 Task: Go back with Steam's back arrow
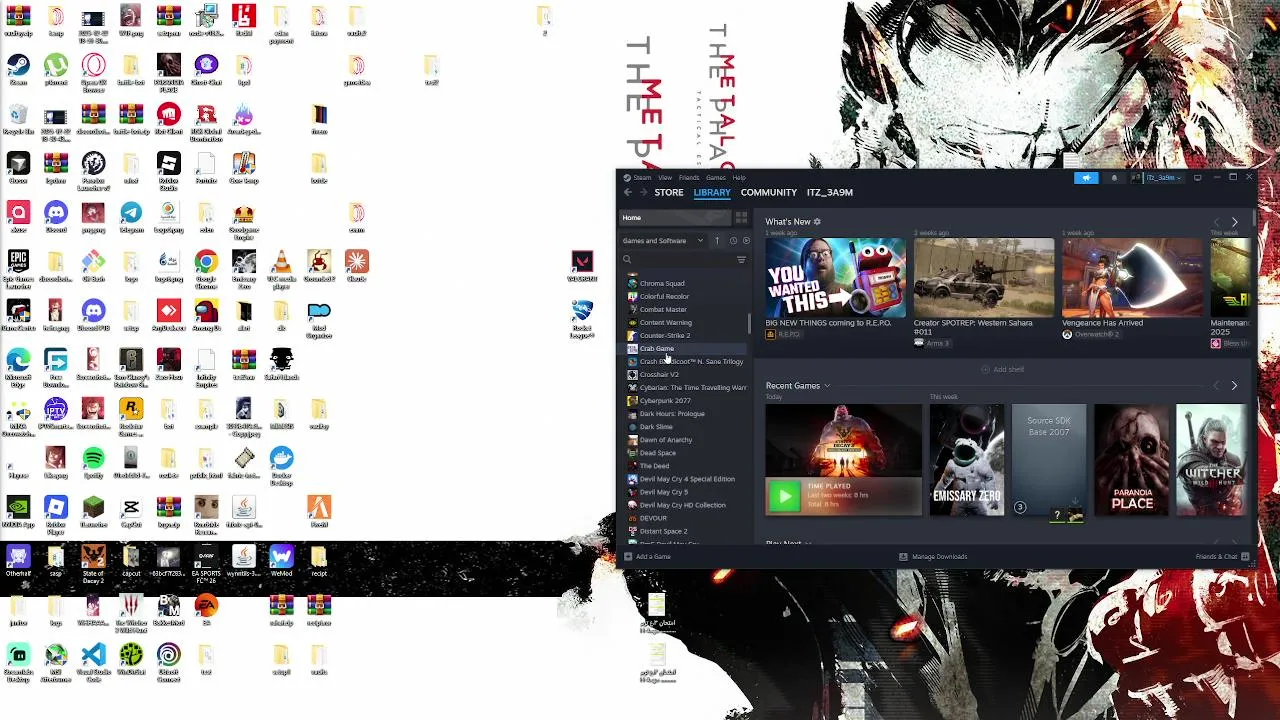tap(627, 192)
